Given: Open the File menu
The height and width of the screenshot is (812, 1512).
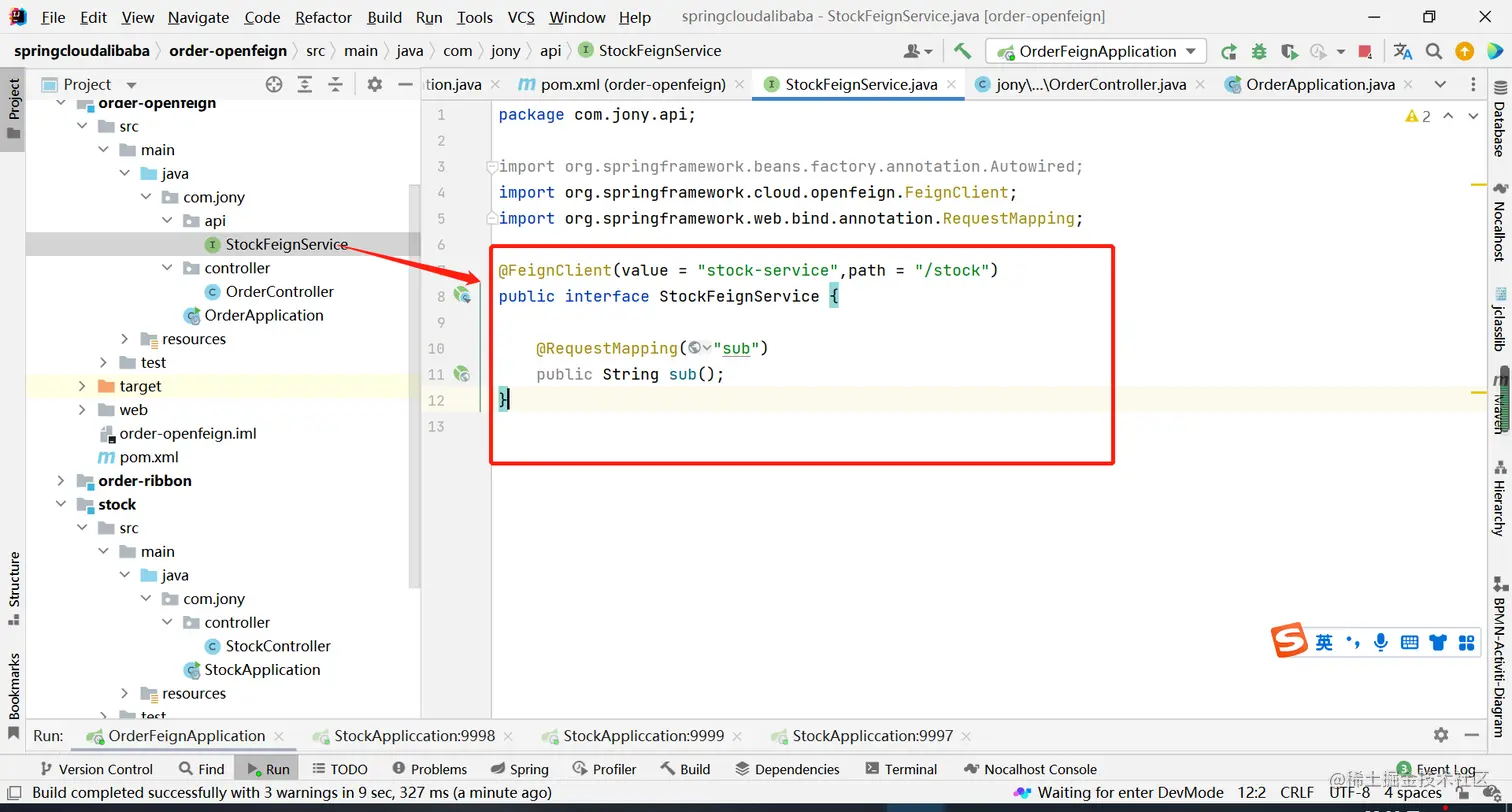Looking at the screenshot, I should pos(53,17).
